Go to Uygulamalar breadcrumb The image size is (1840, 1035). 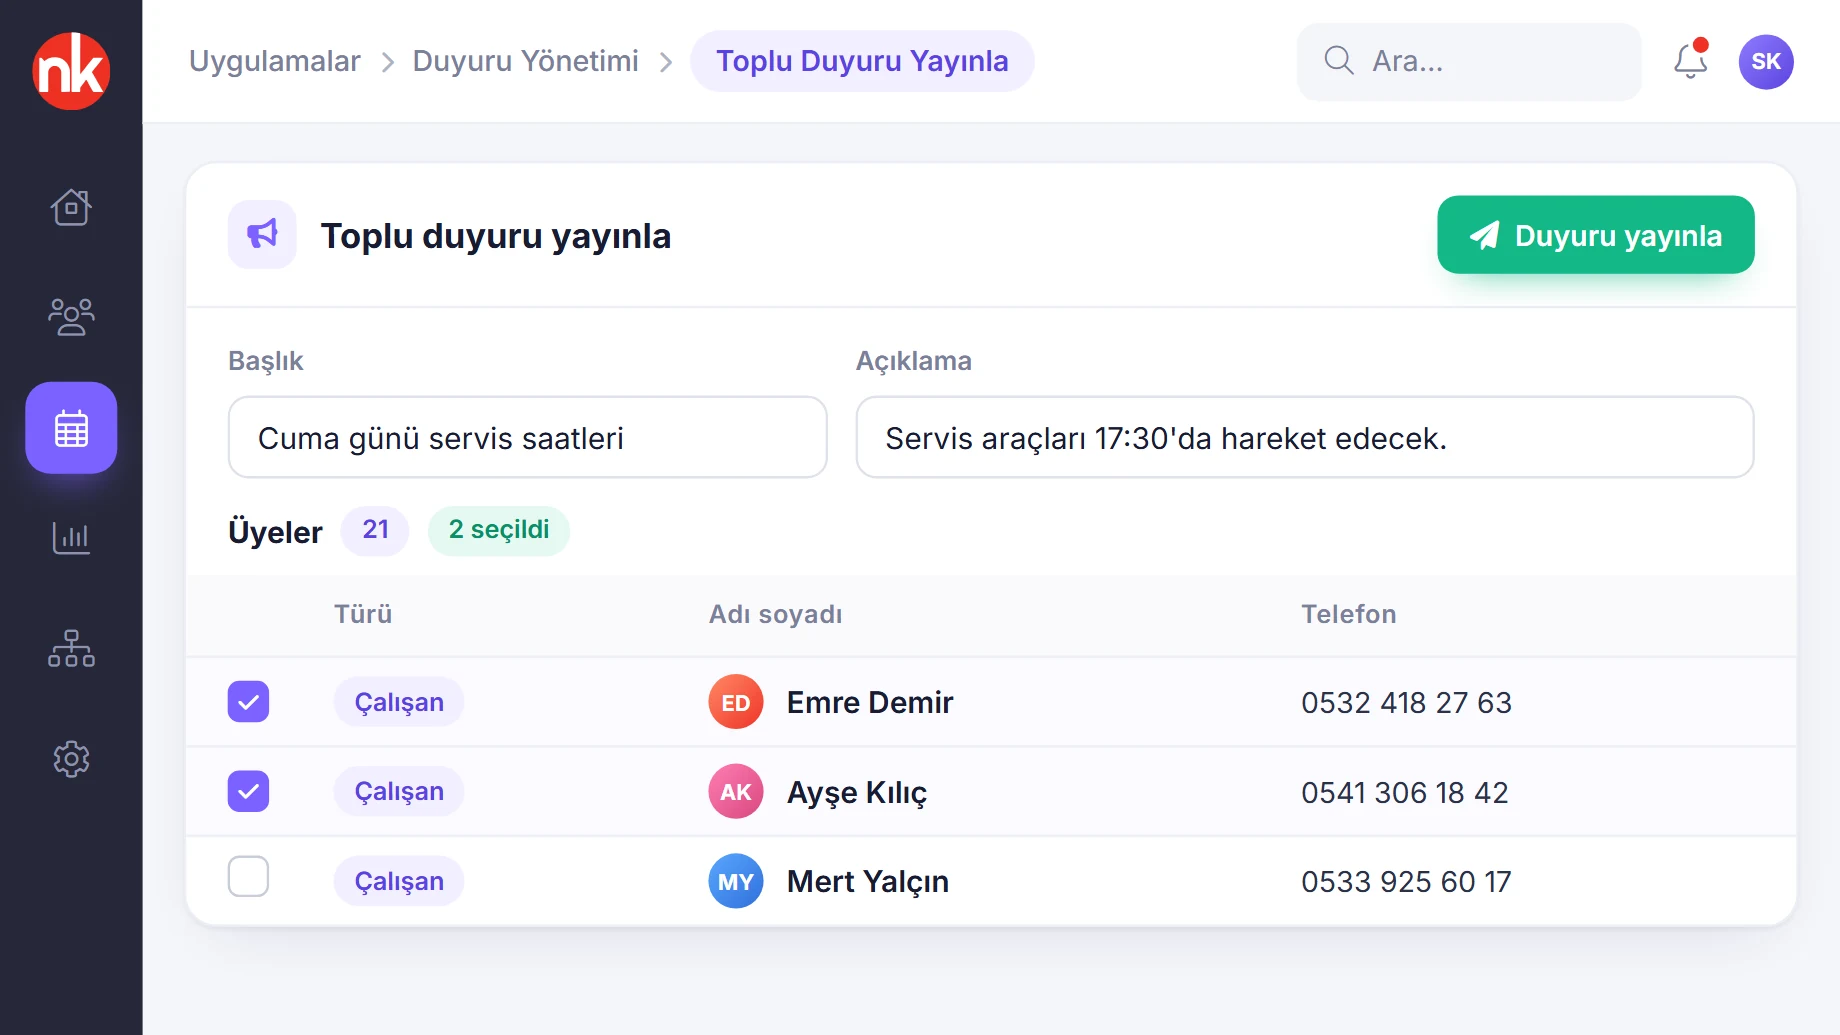[275, 61]
